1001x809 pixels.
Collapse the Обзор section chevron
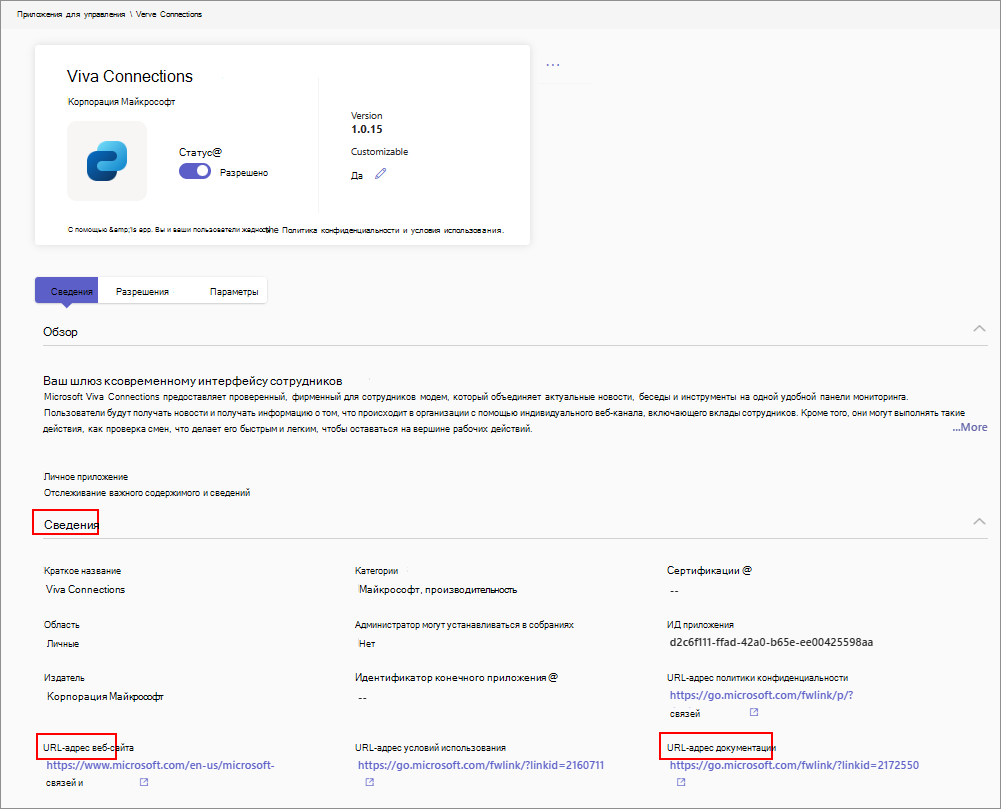(979, 328)
